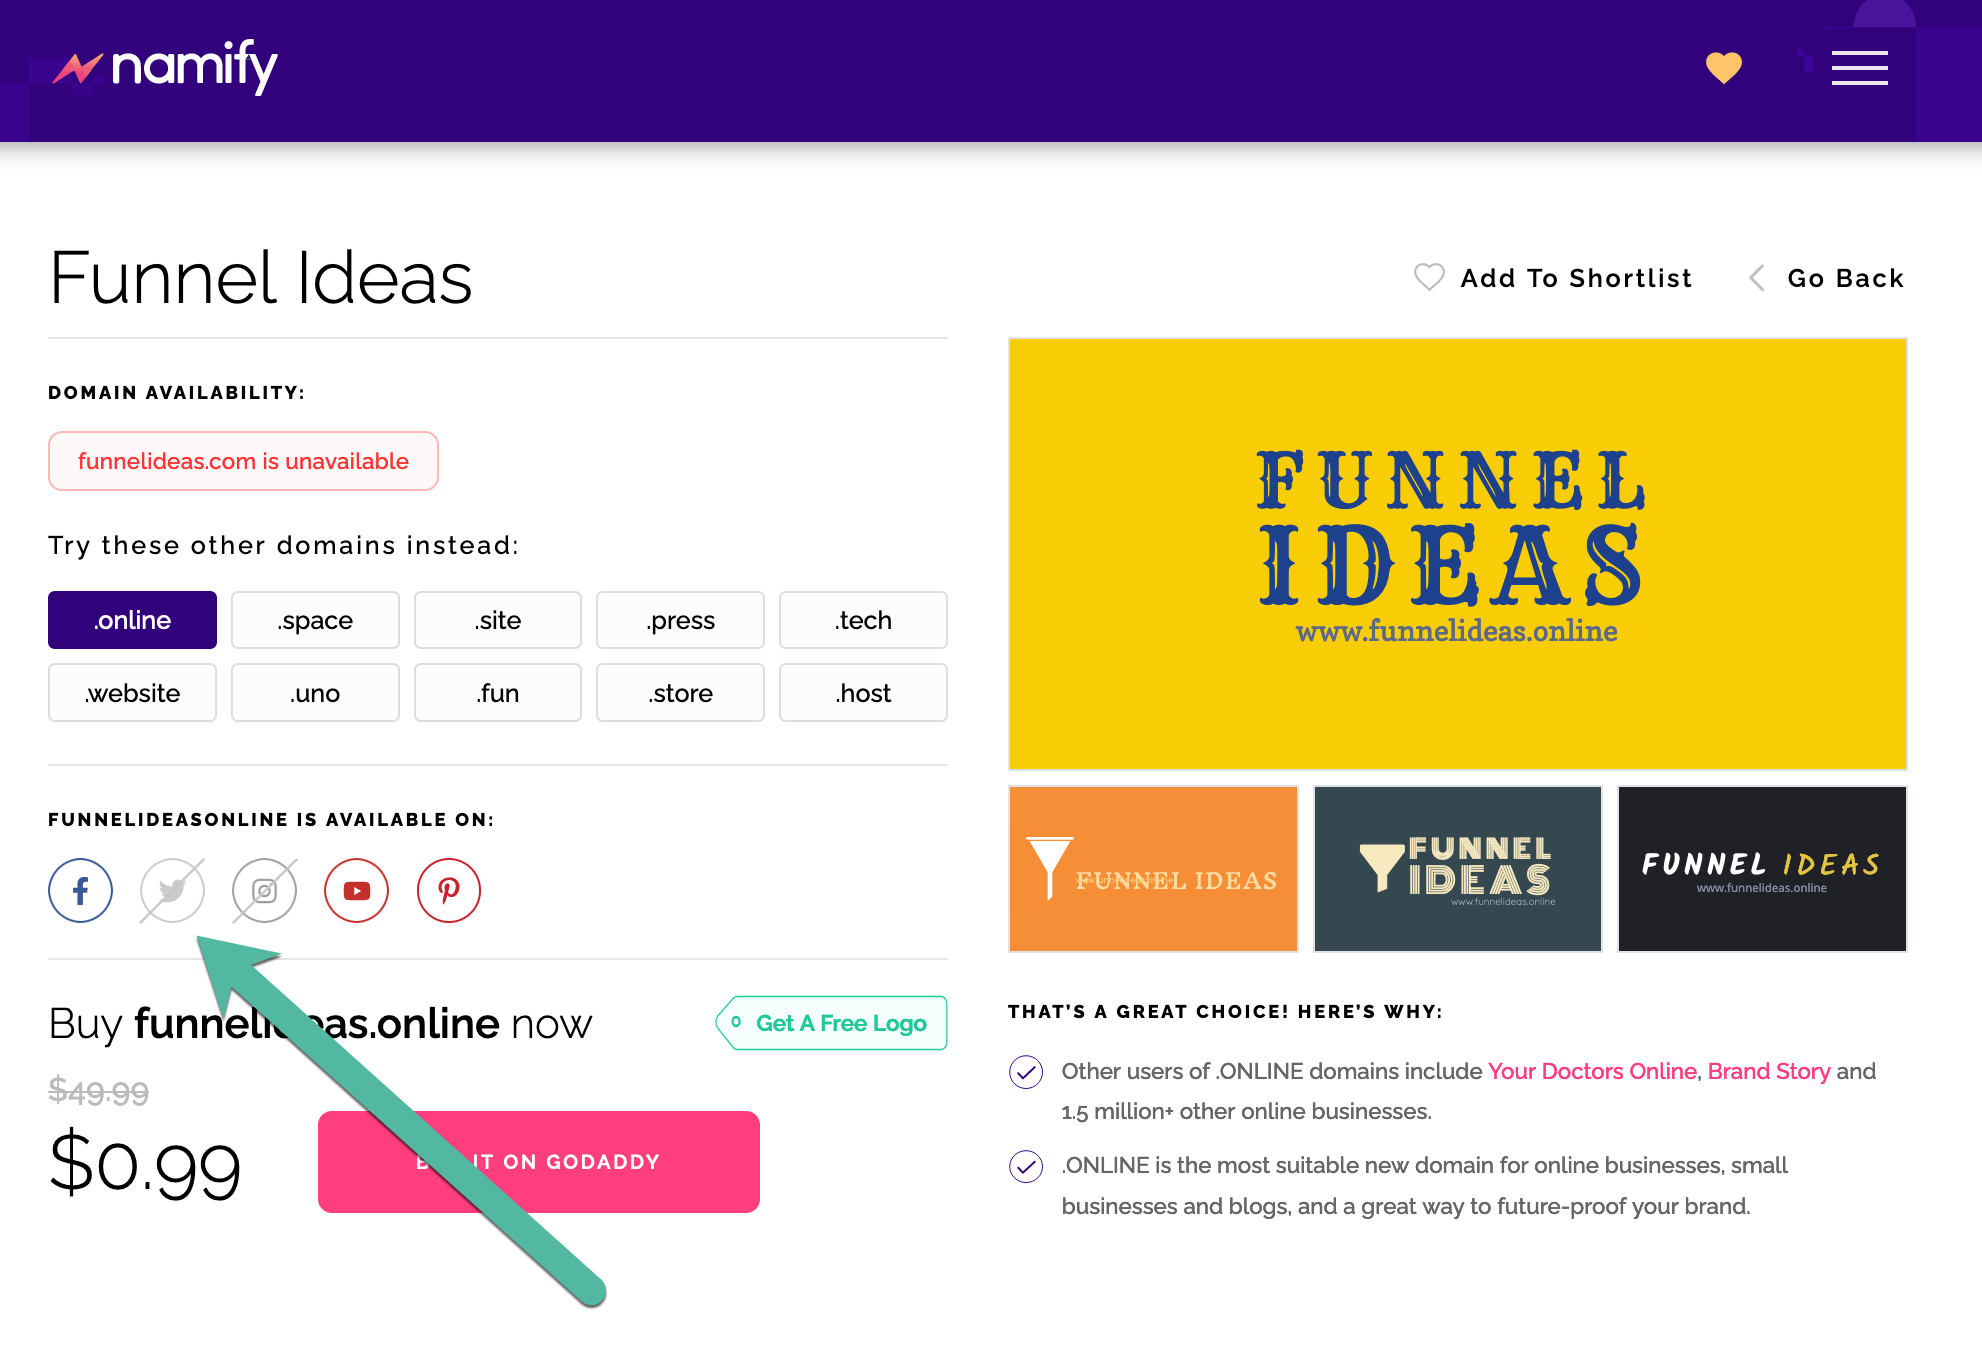Viewport: 1982px width, 1370px height.
Task: Toggle Add To Shortlist heart
Action: click(1429, 277)
